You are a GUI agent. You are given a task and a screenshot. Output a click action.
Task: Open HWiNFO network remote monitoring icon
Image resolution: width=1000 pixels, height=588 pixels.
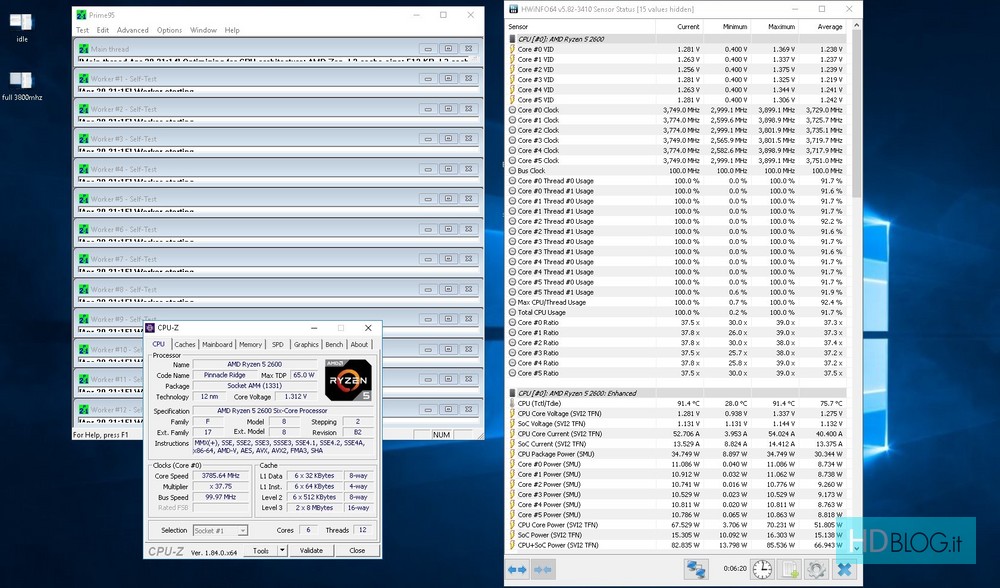(x=696, y=569)
